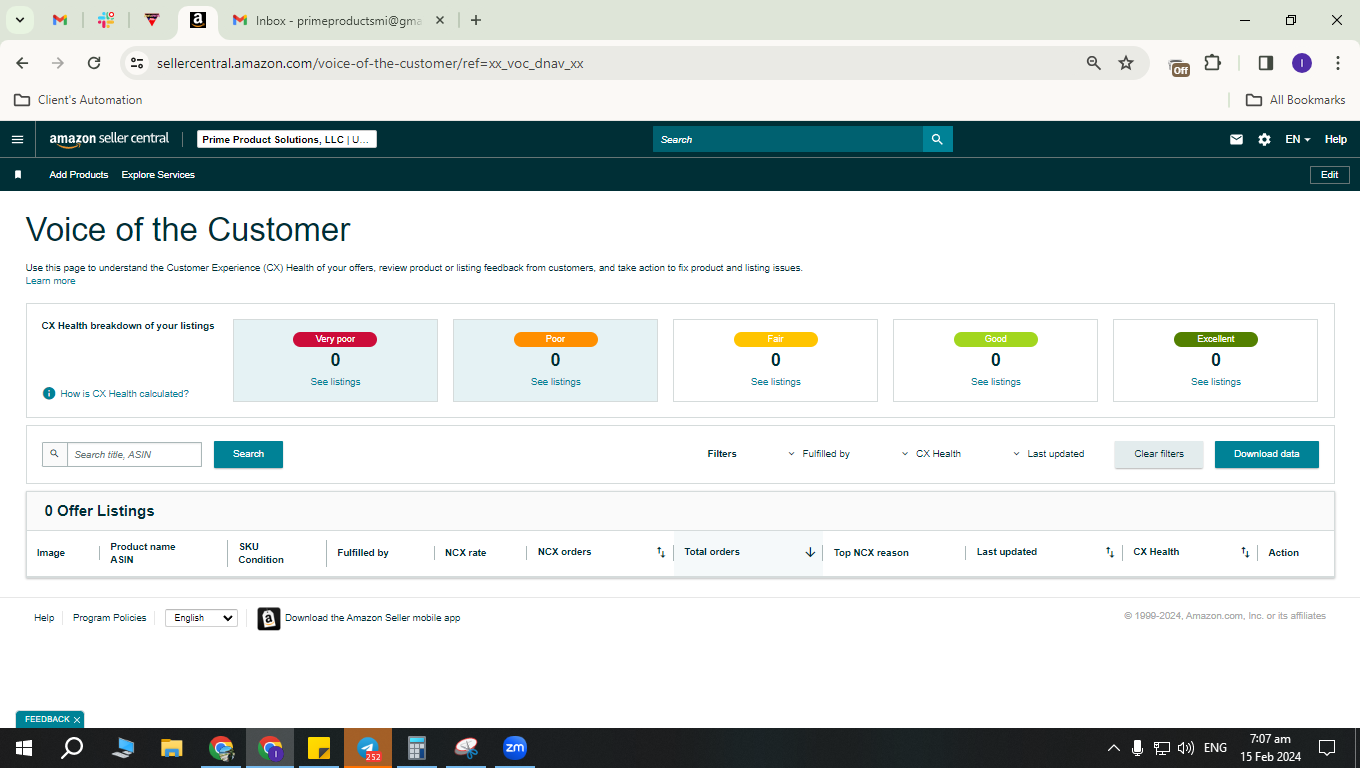1360x768 pixels.
Task: Open Zoom from the taskbar
Action: coord(515,747)
